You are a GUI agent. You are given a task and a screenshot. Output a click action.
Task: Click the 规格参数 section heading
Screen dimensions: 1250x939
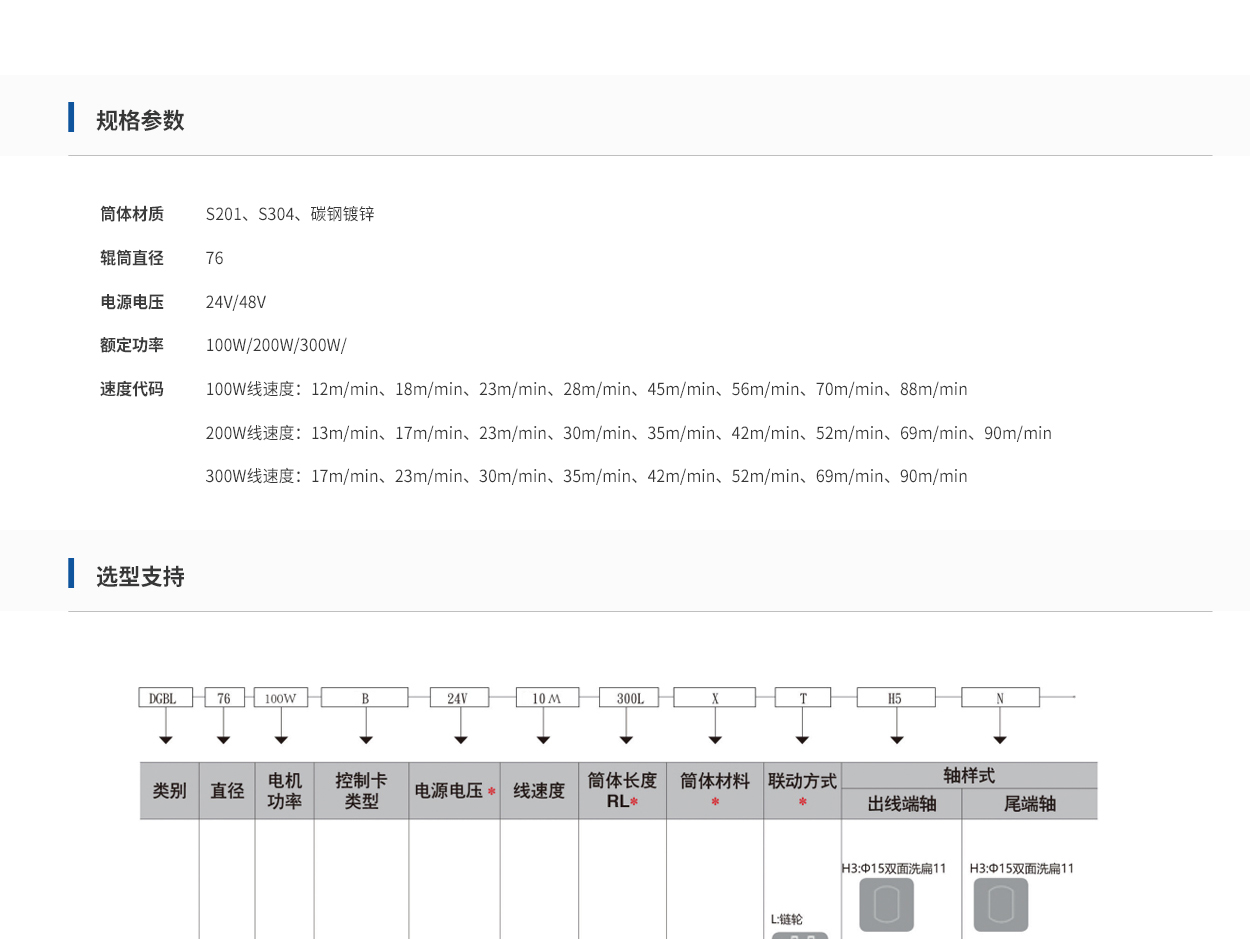pyautogui.click(x=140, y=120)
